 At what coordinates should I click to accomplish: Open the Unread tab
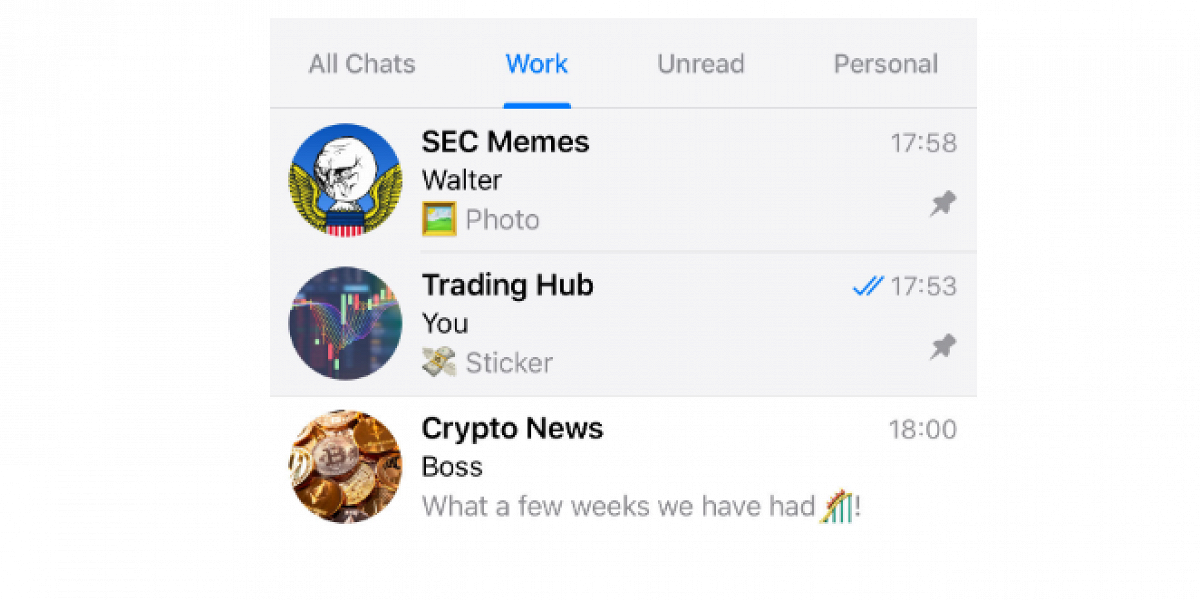point(701,64)
